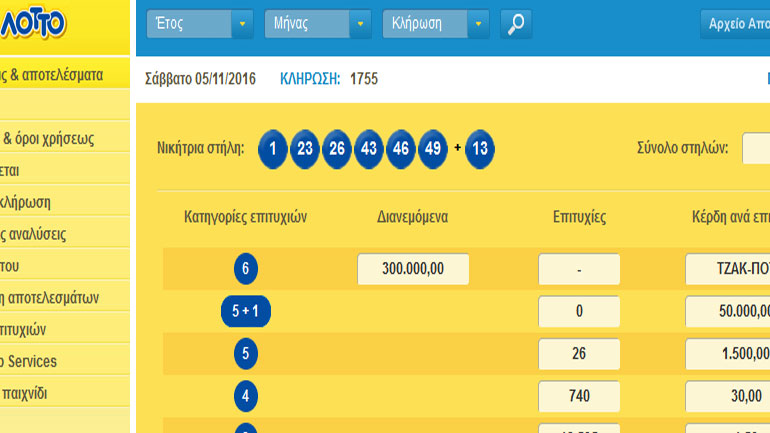Select the '& αποτελέσματα' sidebar item
Image resolution: width=770 pixels, height=433 pixels.
pyautogui.click(x=65, y=75)
